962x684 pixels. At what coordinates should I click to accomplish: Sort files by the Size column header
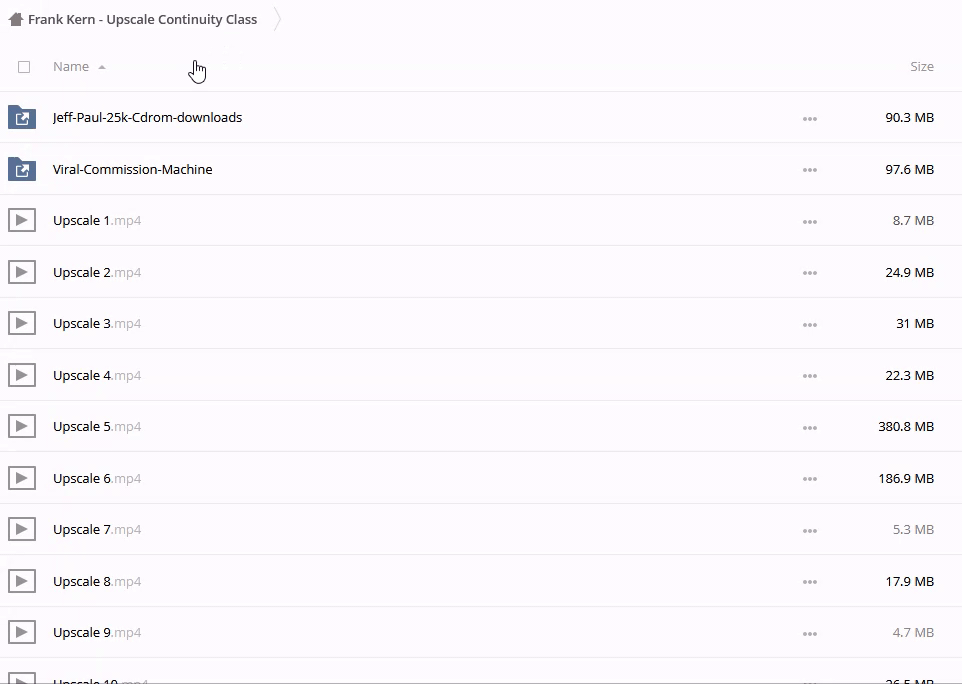[x=921, y=67]
